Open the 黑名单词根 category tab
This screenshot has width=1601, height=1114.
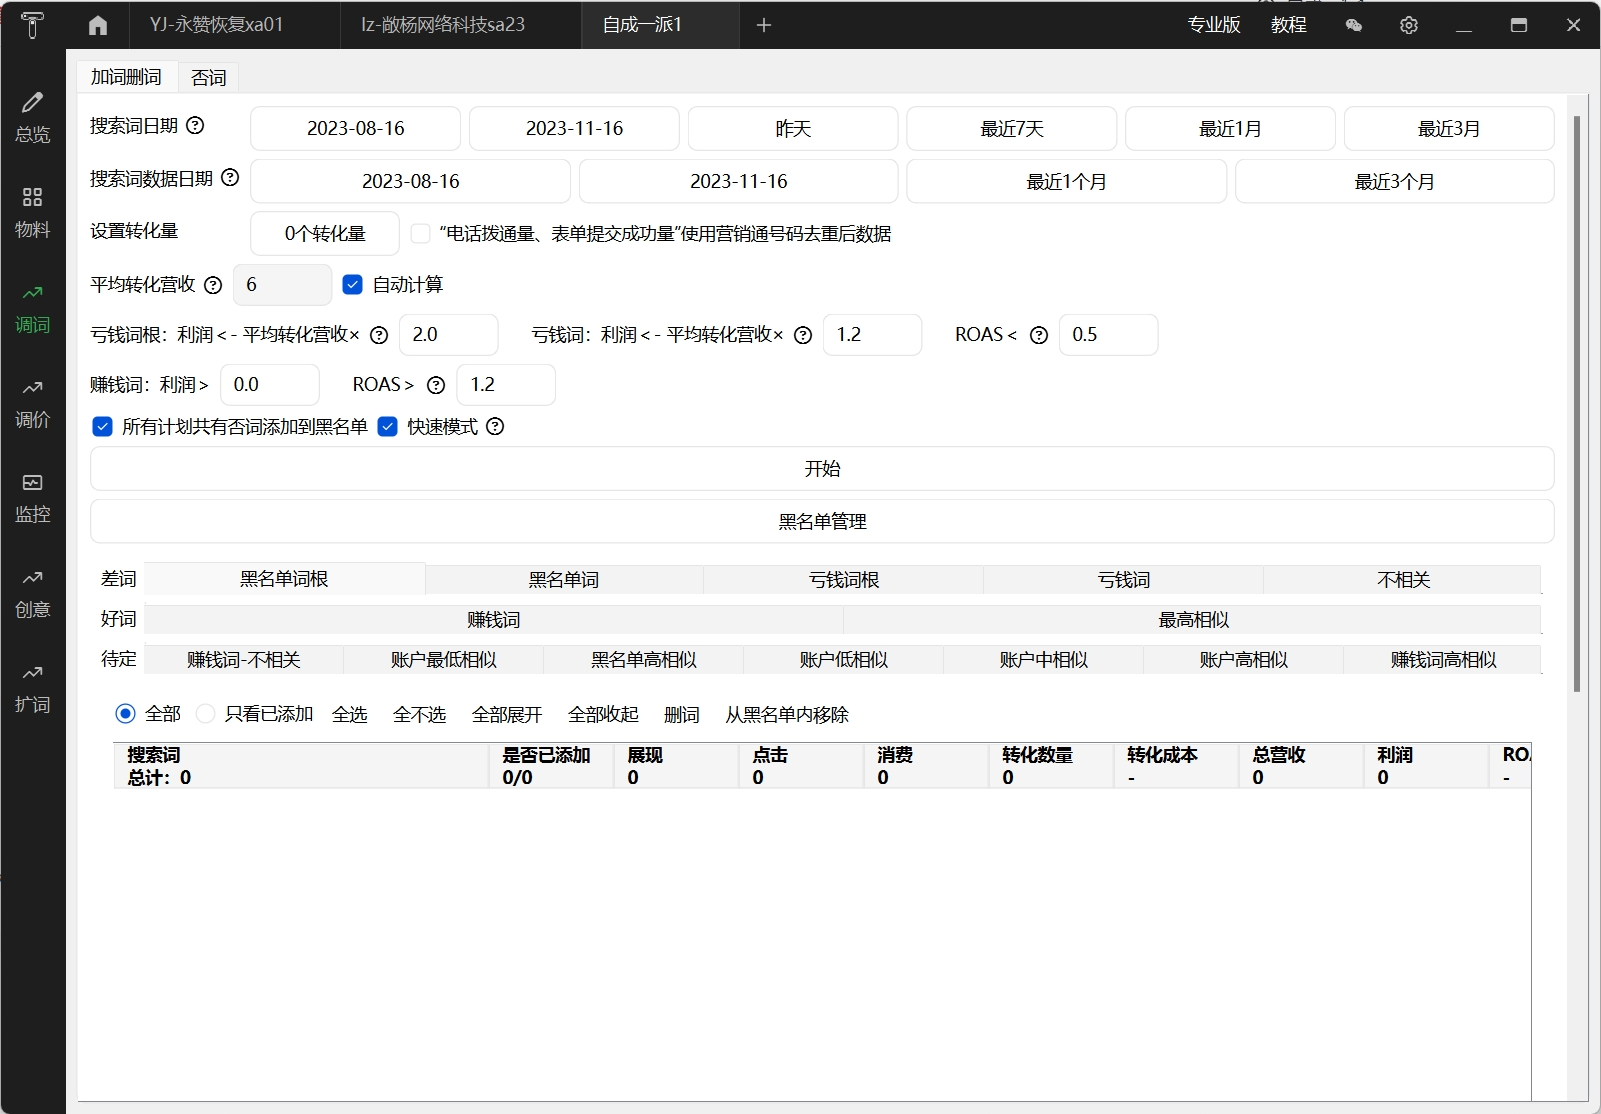(284, 579)
